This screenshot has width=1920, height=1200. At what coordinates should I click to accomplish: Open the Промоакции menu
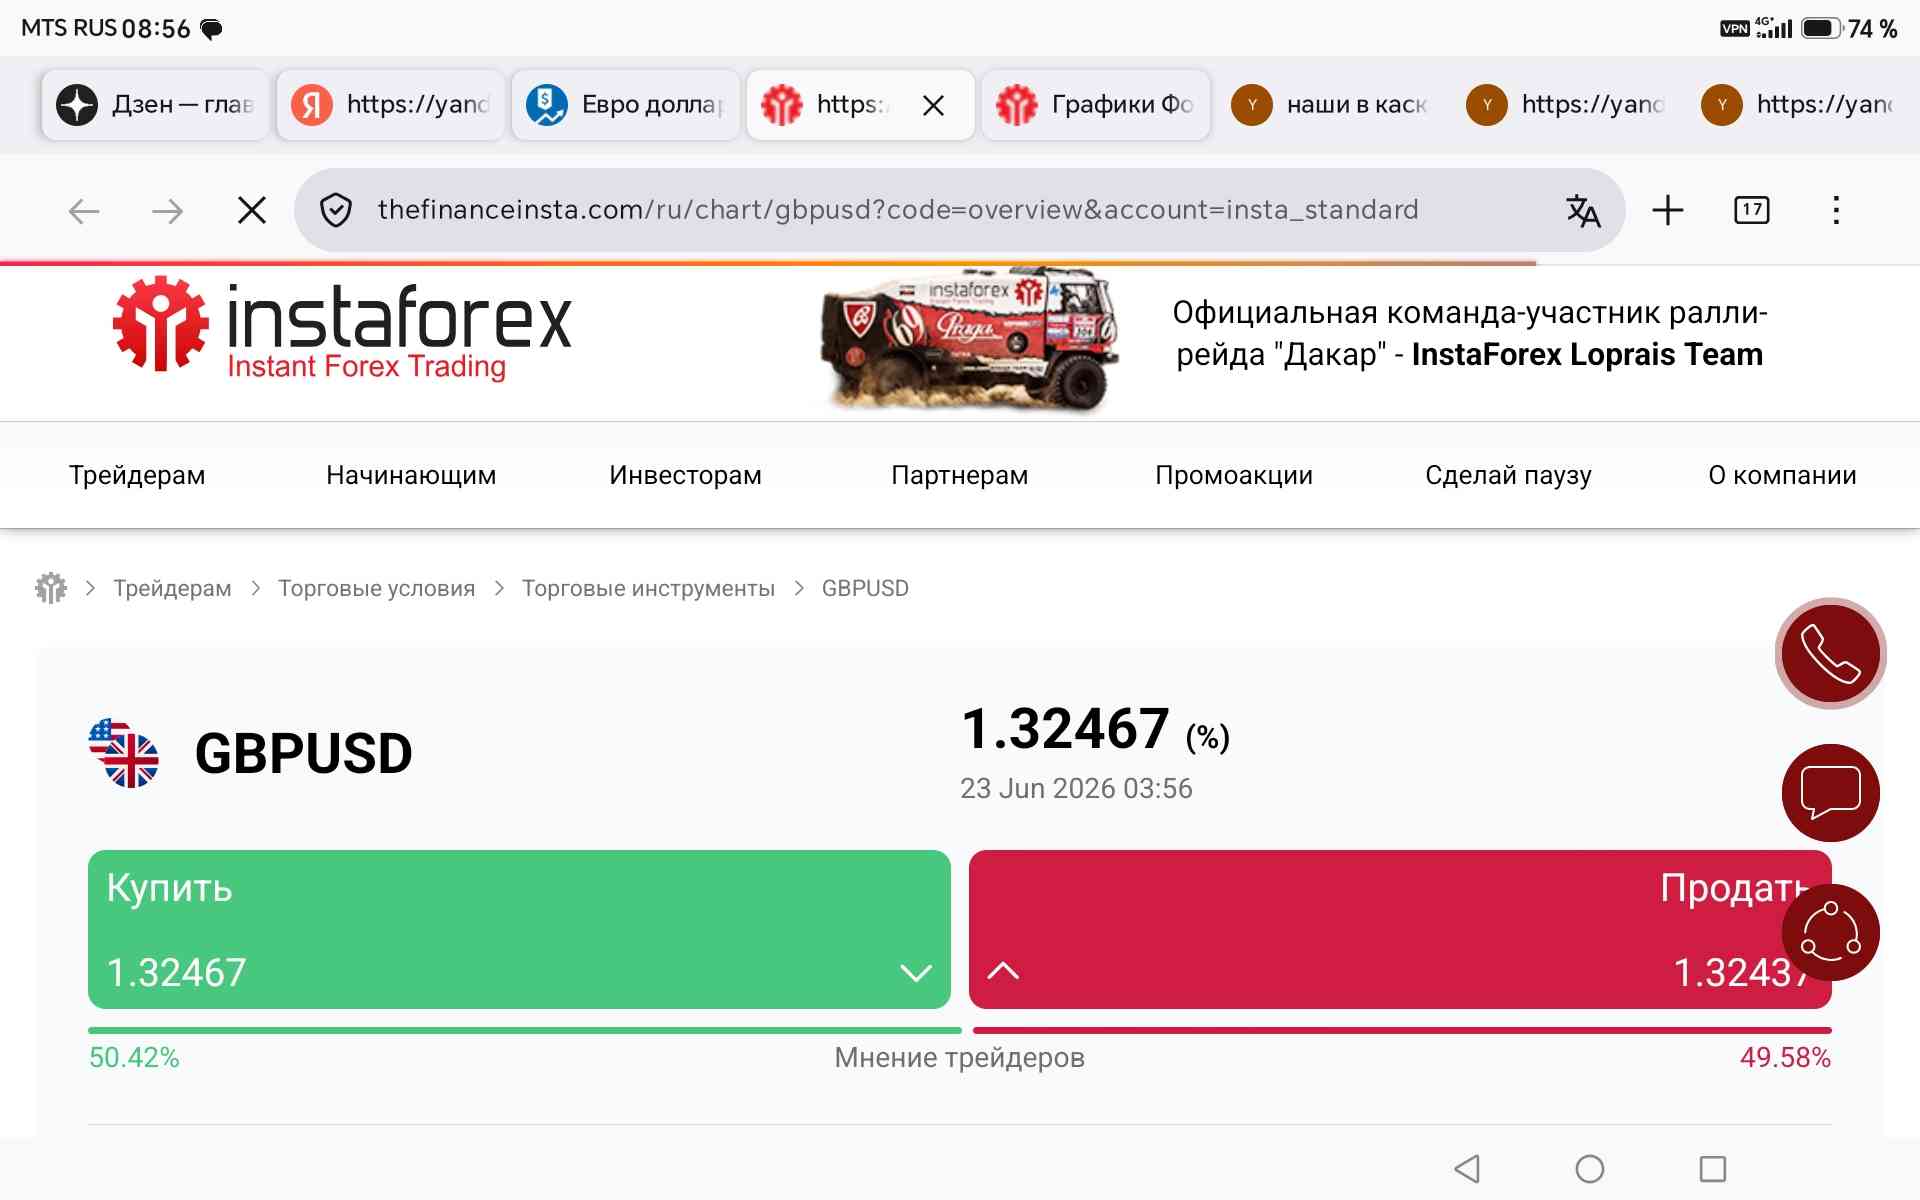tap(1234, 475)
